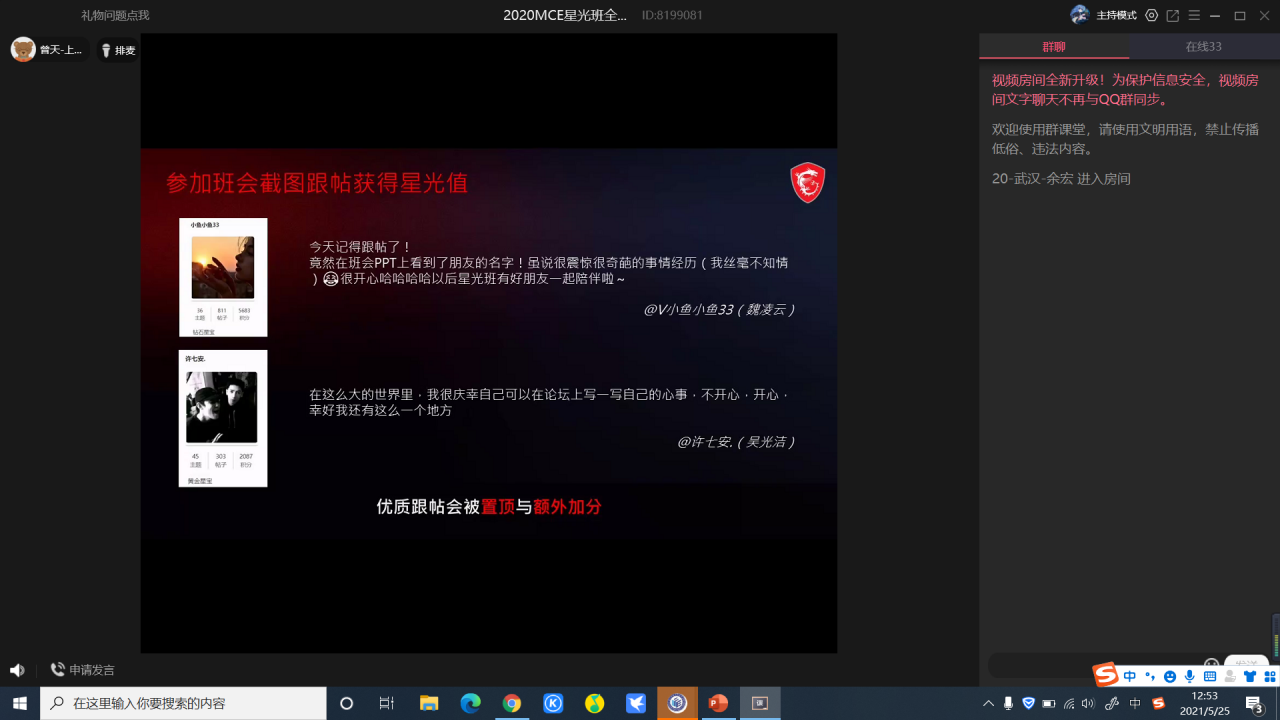Screen dimensions: 1280x720
Task: Open Sogou soft keyboard icon
Action: pyautogui.click(x=1210, y=677)
